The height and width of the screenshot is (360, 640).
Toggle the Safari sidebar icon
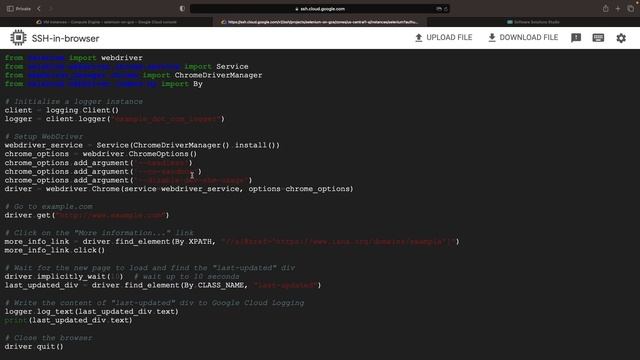pos(10,9)
